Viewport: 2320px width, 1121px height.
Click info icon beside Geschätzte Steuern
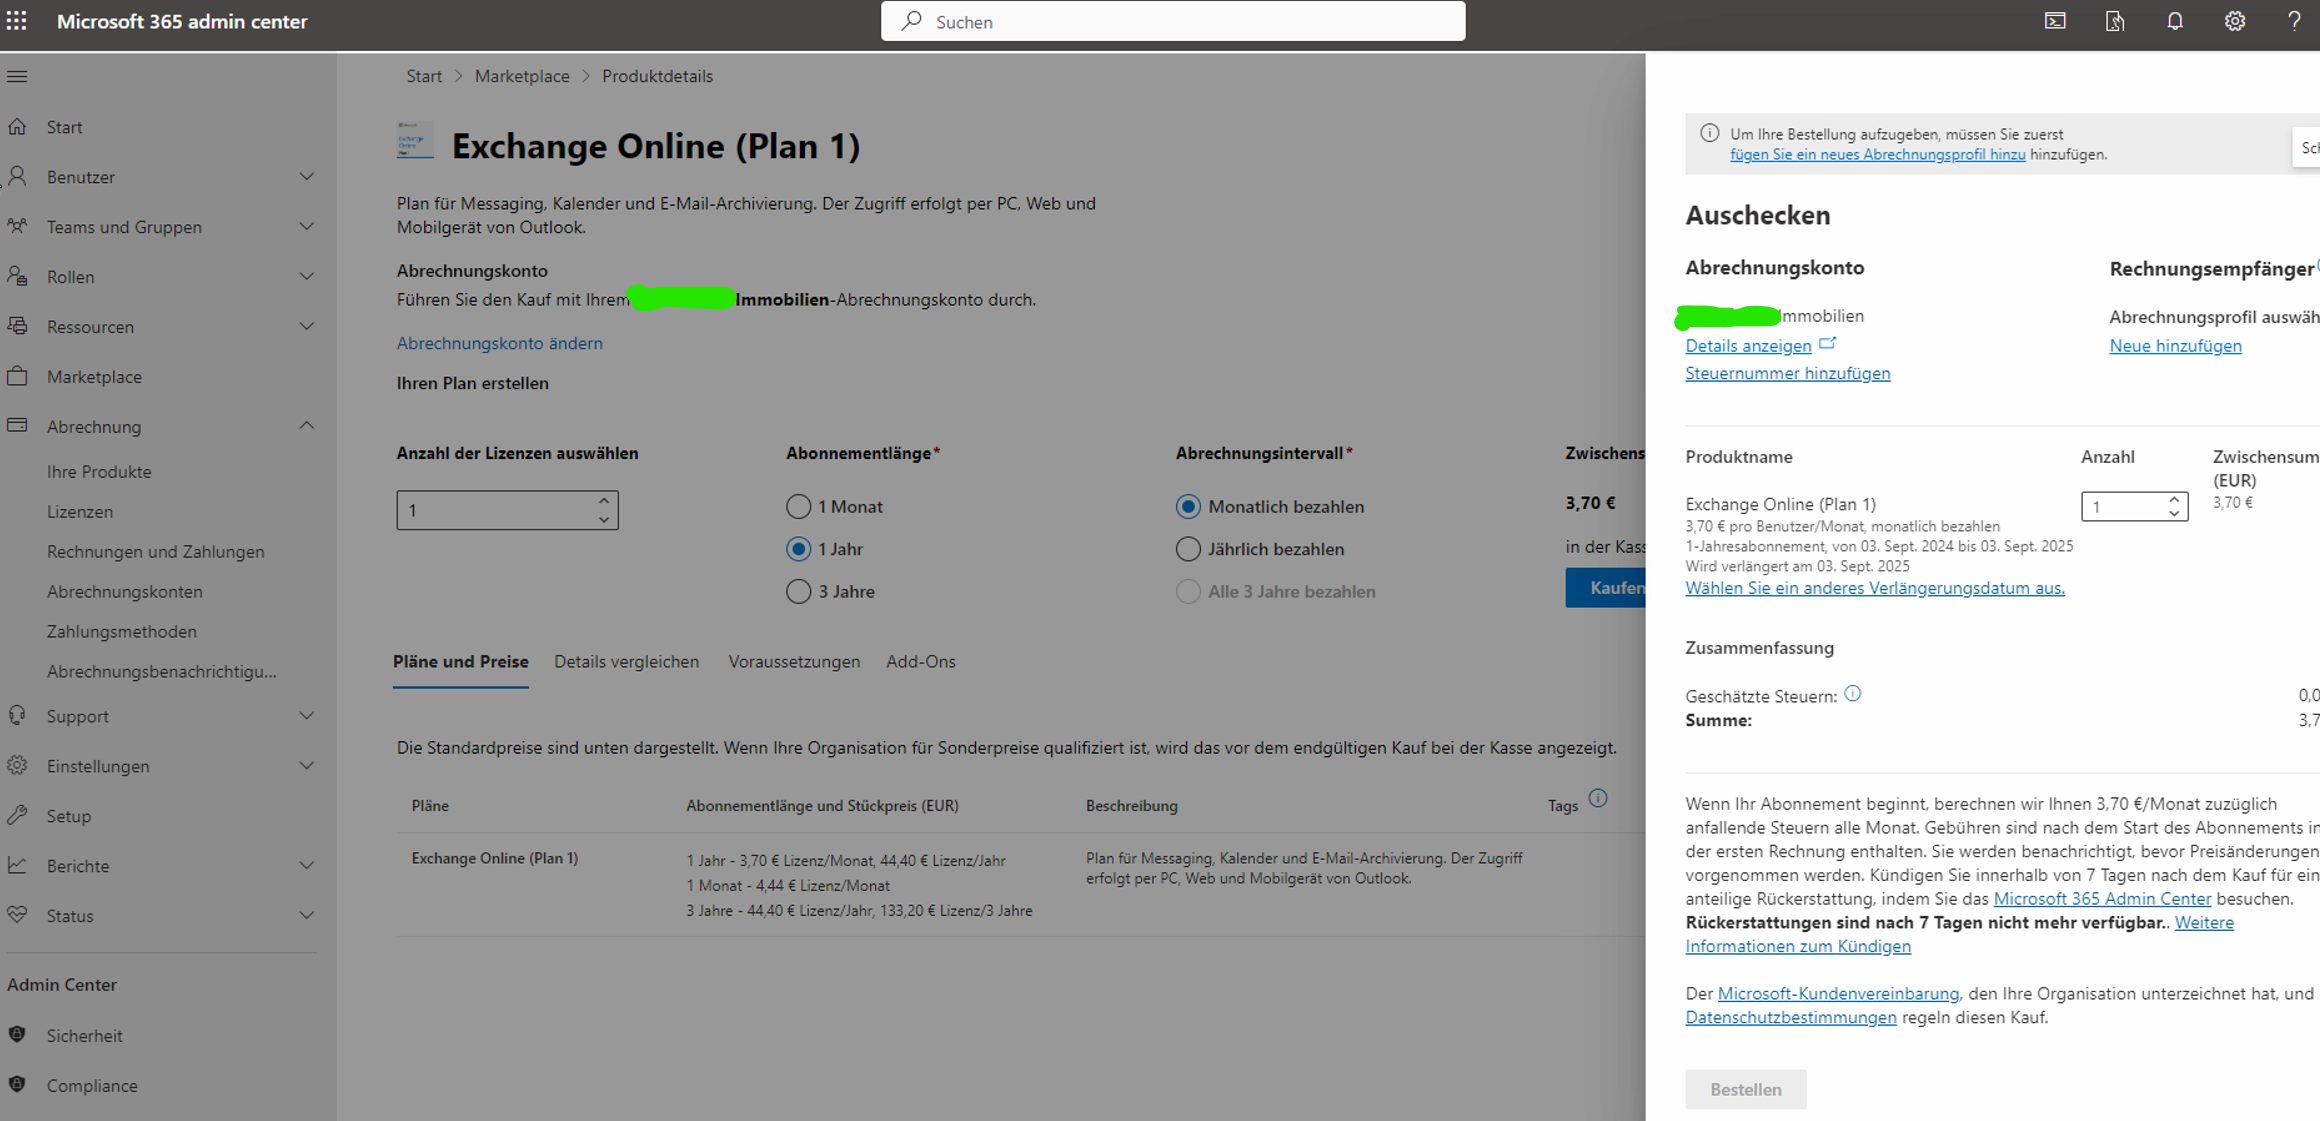coord(1853,694)
